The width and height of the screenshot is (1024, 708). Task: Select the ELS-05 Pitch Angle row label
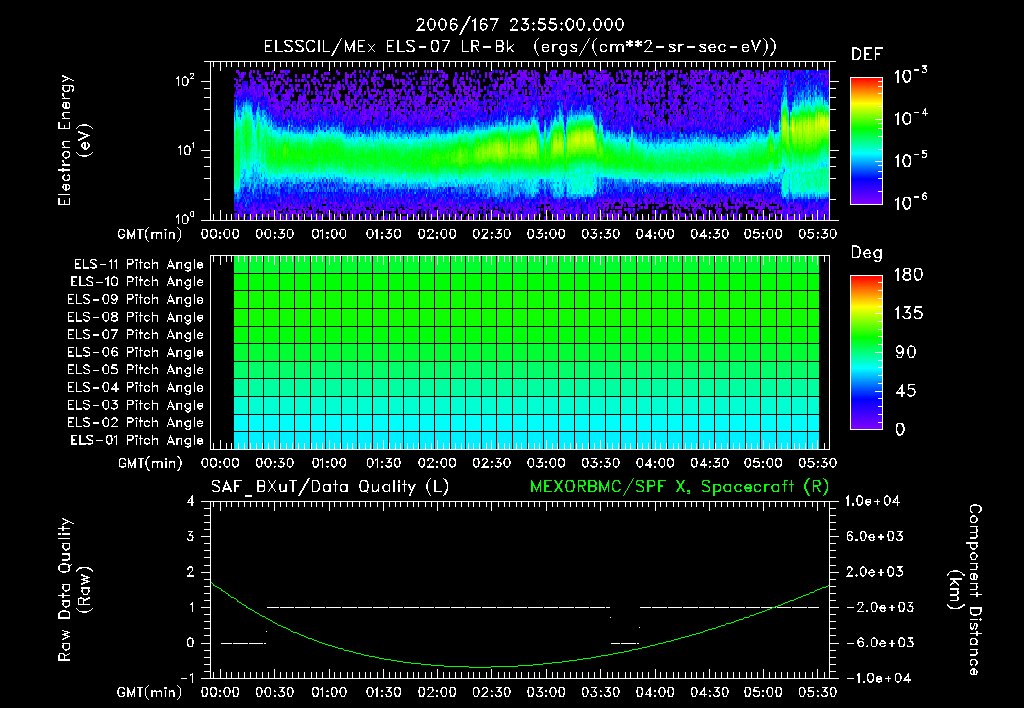(136, 370)
